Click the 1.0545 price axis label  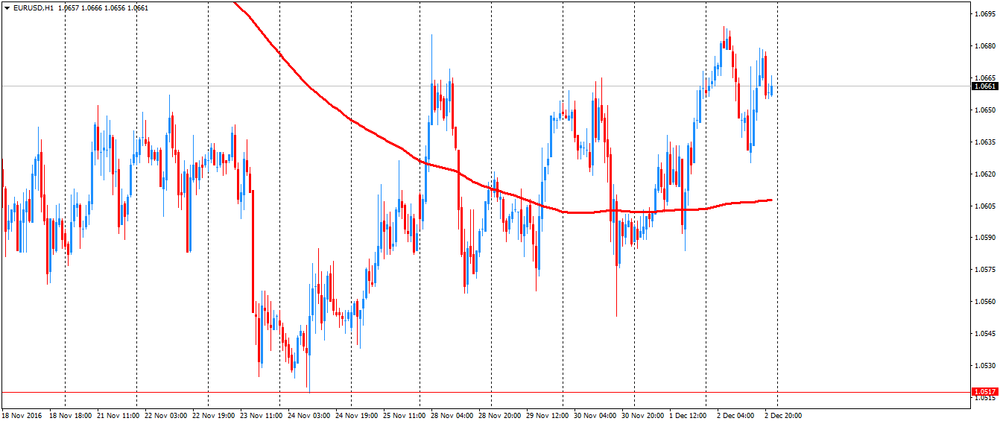point(984,333)
